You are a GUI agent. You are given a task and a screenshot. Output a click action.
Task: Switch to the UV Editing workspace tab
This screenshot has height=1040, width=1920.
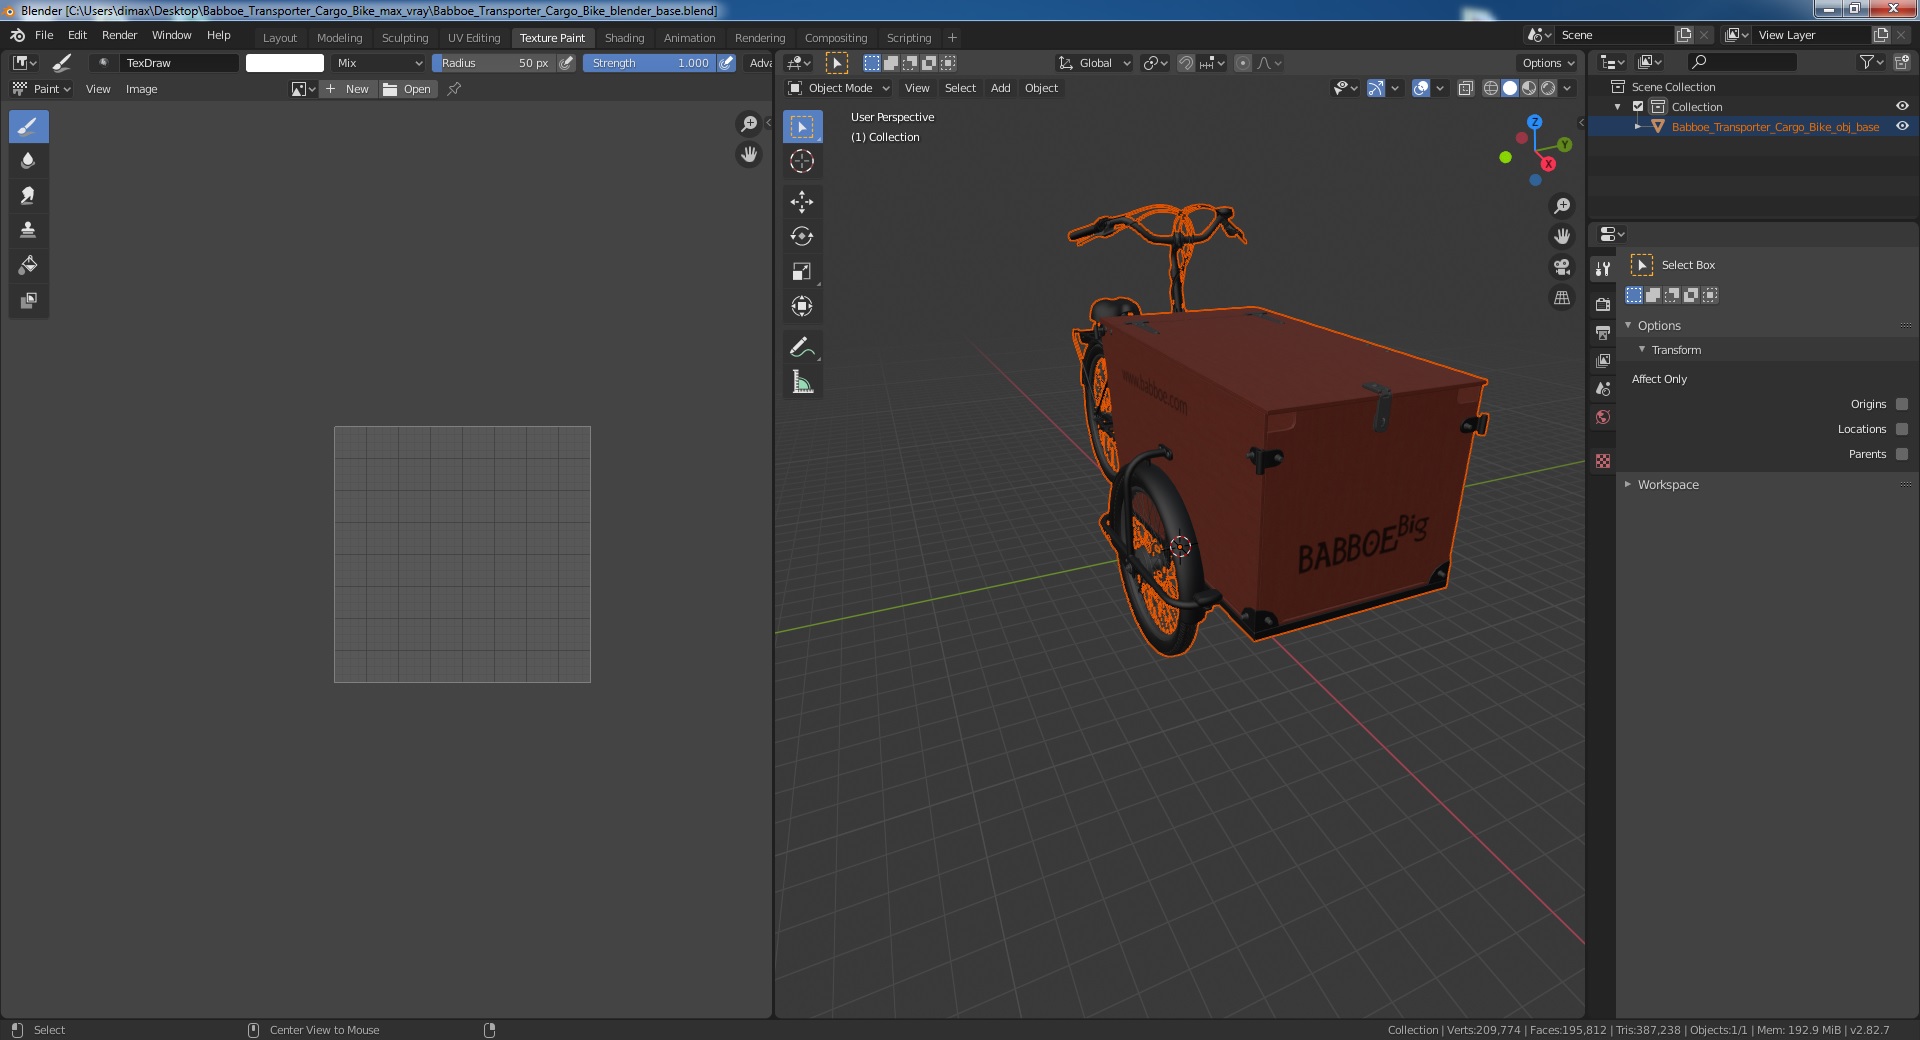pyautogui.click(x=474, y=38)
